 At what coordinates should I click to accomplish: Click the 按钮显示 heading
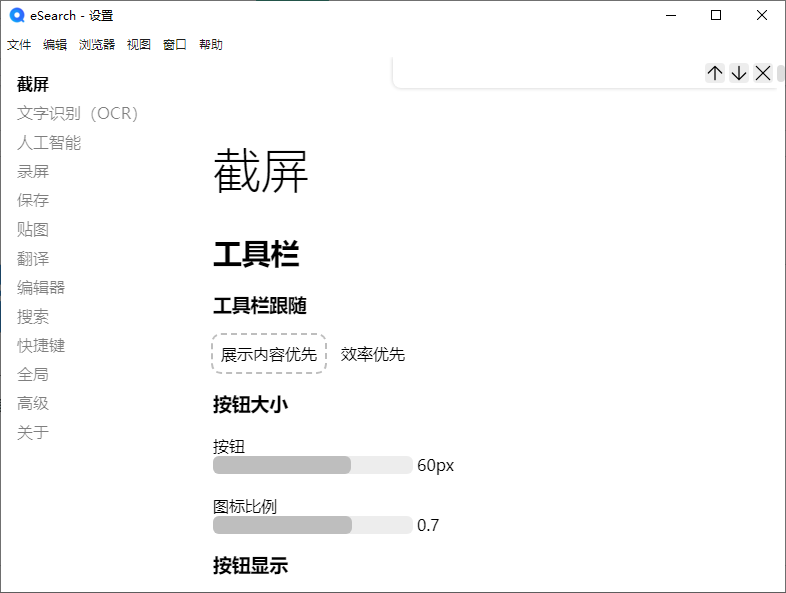[x=251, y=565]
